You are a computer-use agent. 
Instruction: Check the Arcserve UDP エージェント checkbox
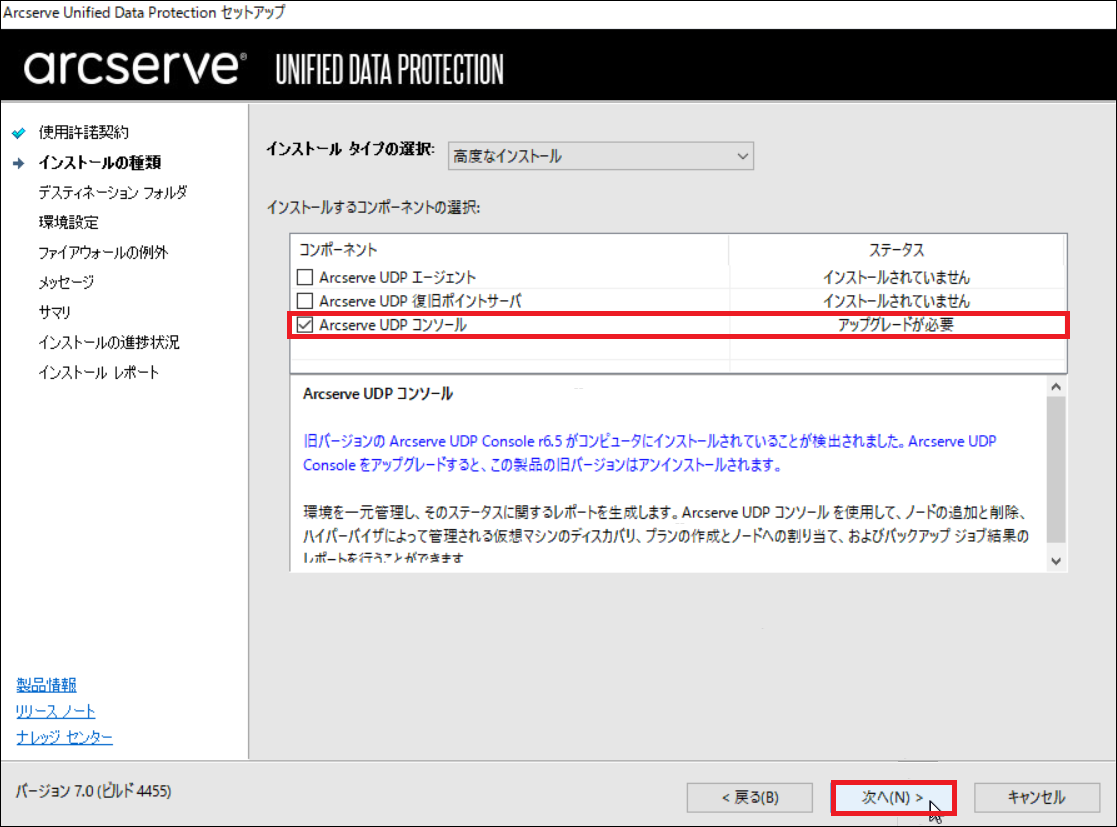coord(305,277)
